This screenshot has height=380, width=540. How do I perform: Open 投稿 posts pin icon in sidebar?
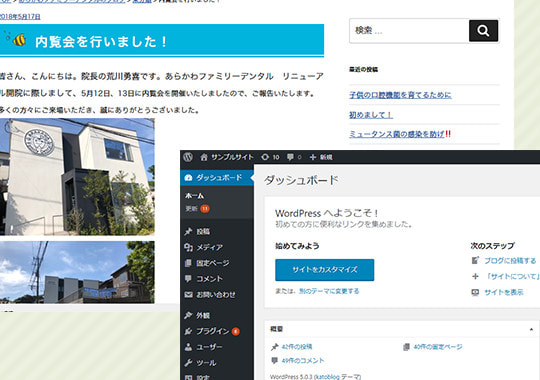(188, 232)
